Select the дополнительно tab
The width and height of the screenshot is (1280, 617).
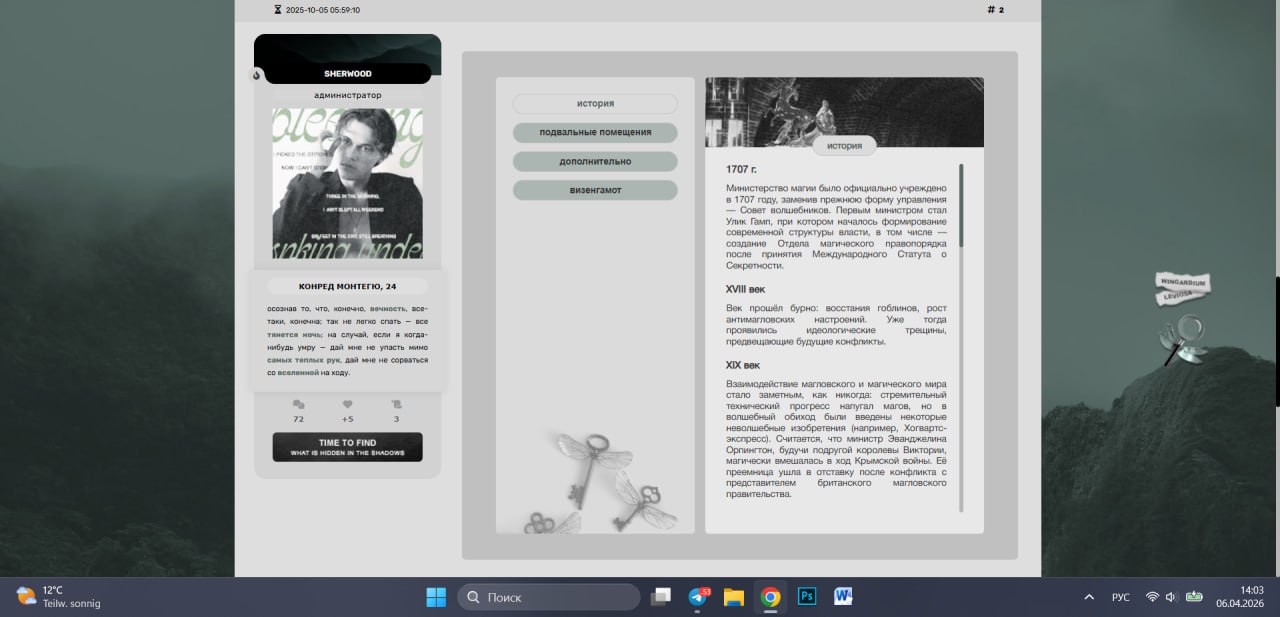(x=595, y=161)
